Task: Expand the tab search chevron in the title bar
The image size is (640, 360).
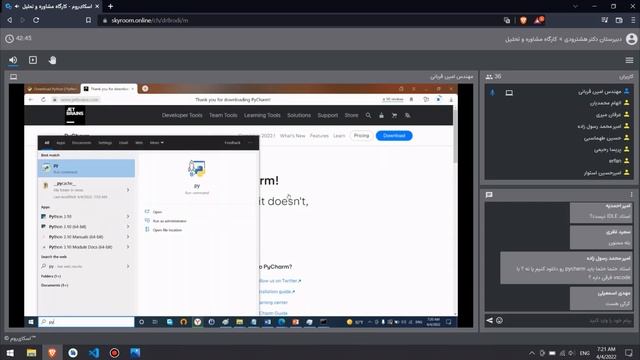Action: pos(575,7)
